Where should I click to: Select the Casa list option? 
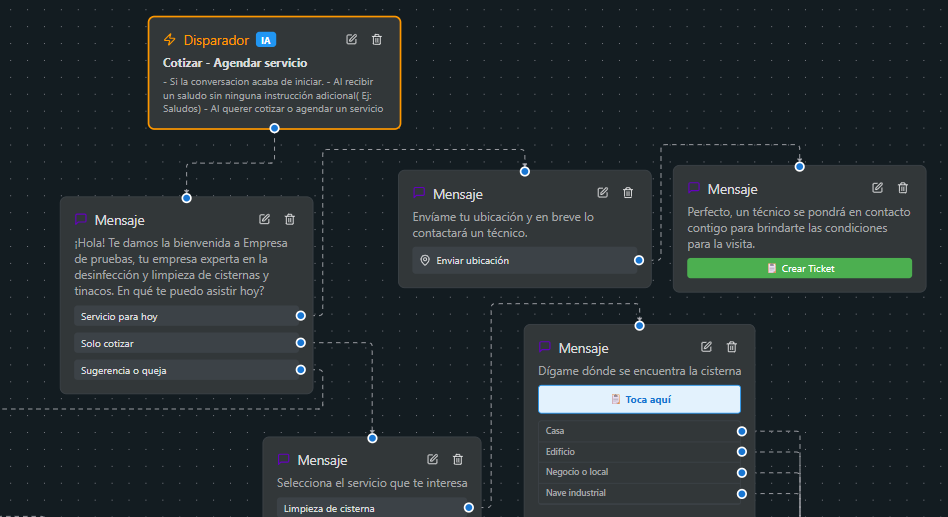(x=639, y=431)
